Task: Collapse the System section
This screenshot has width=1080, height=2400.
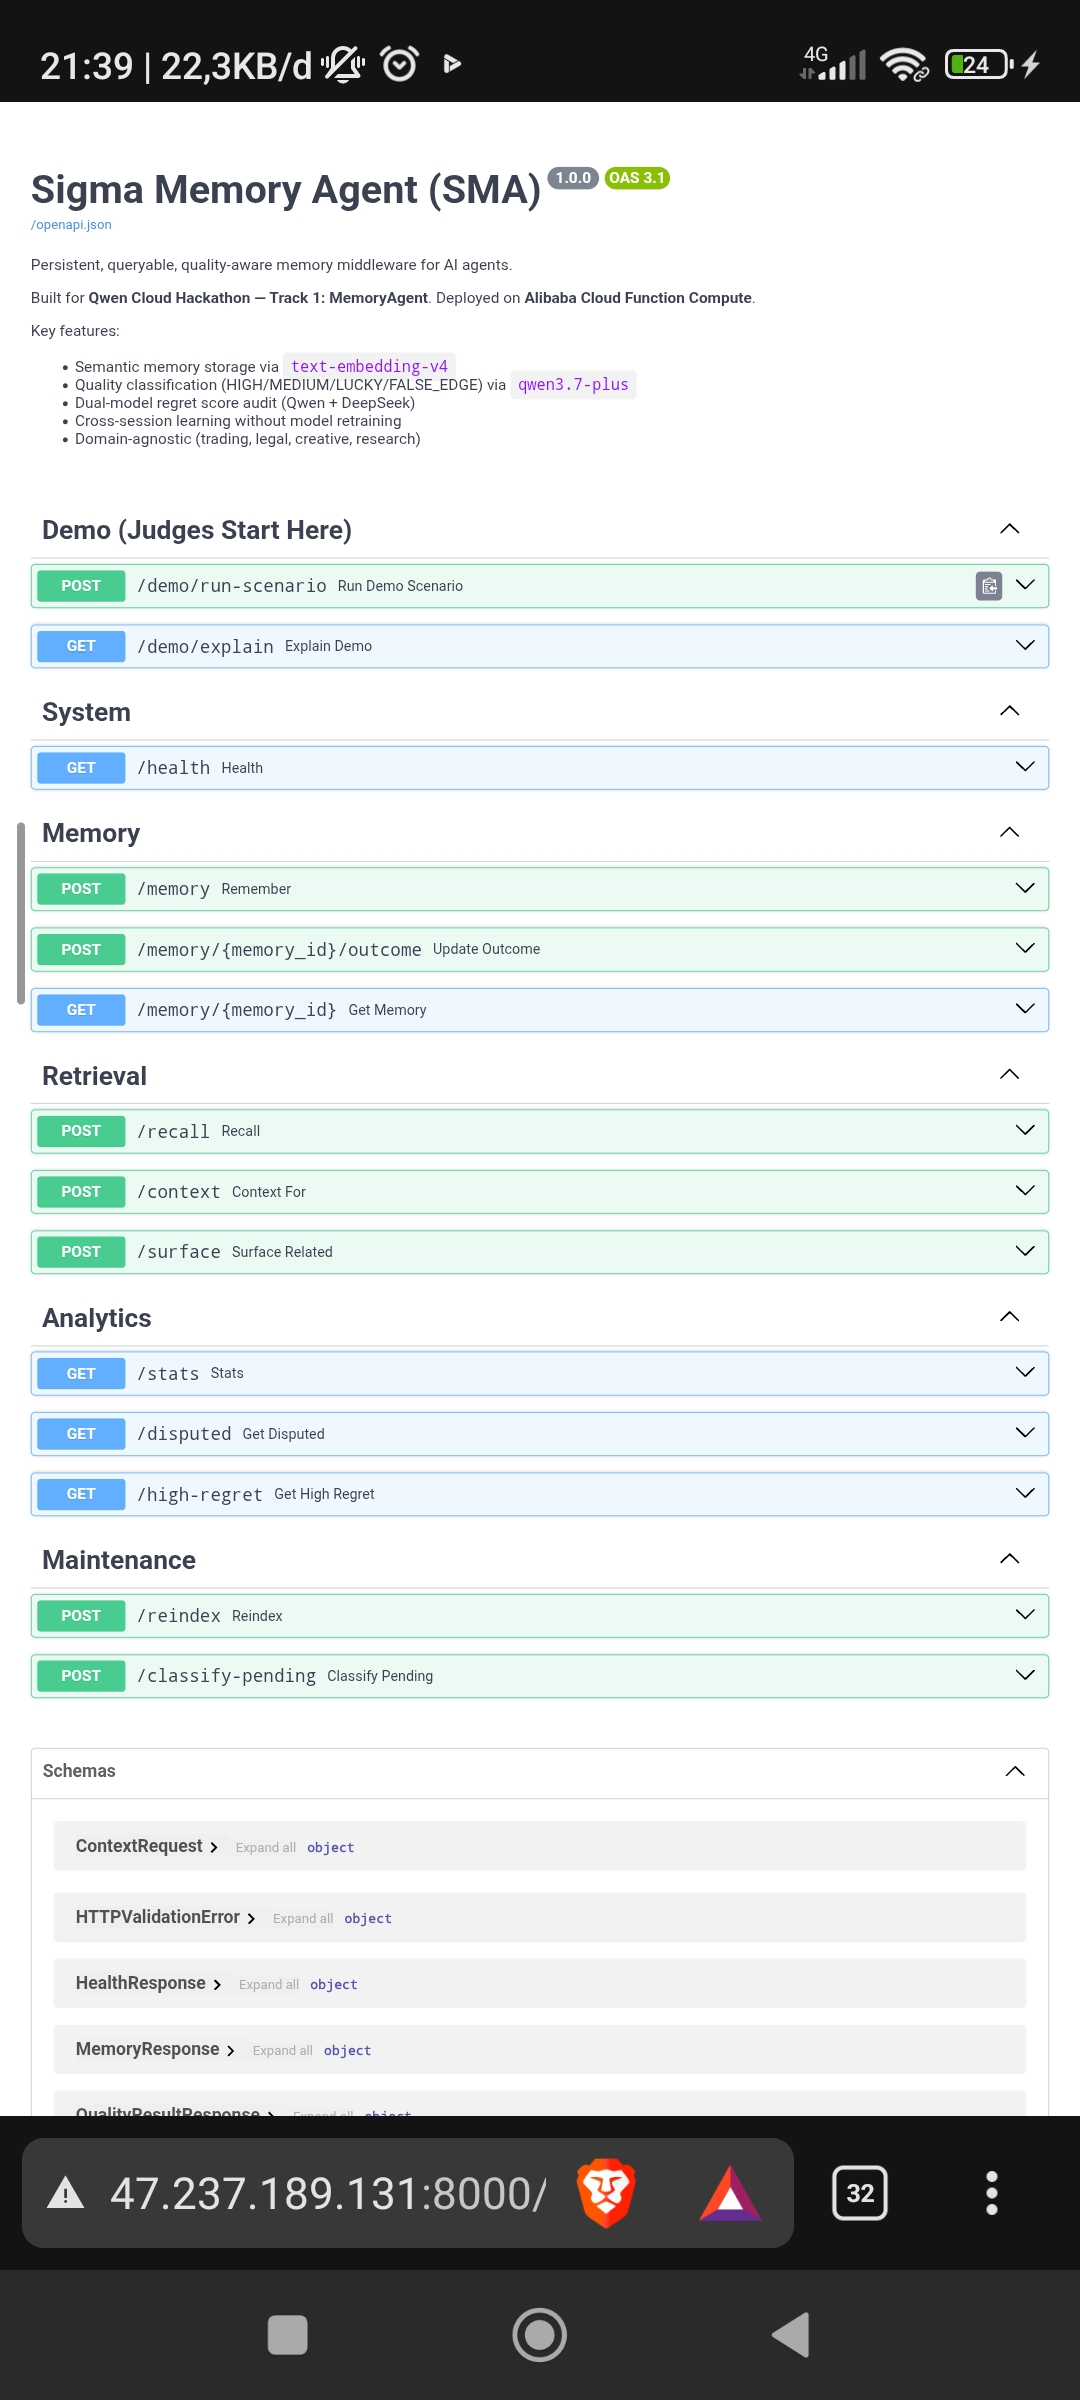Action: coord(1010,711)
